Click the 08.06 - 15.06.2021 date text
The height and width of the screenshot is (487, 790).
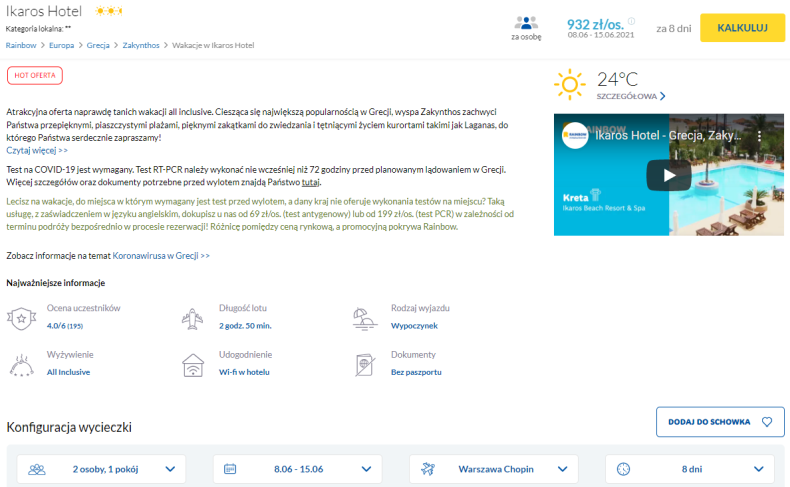pos(601,35)
